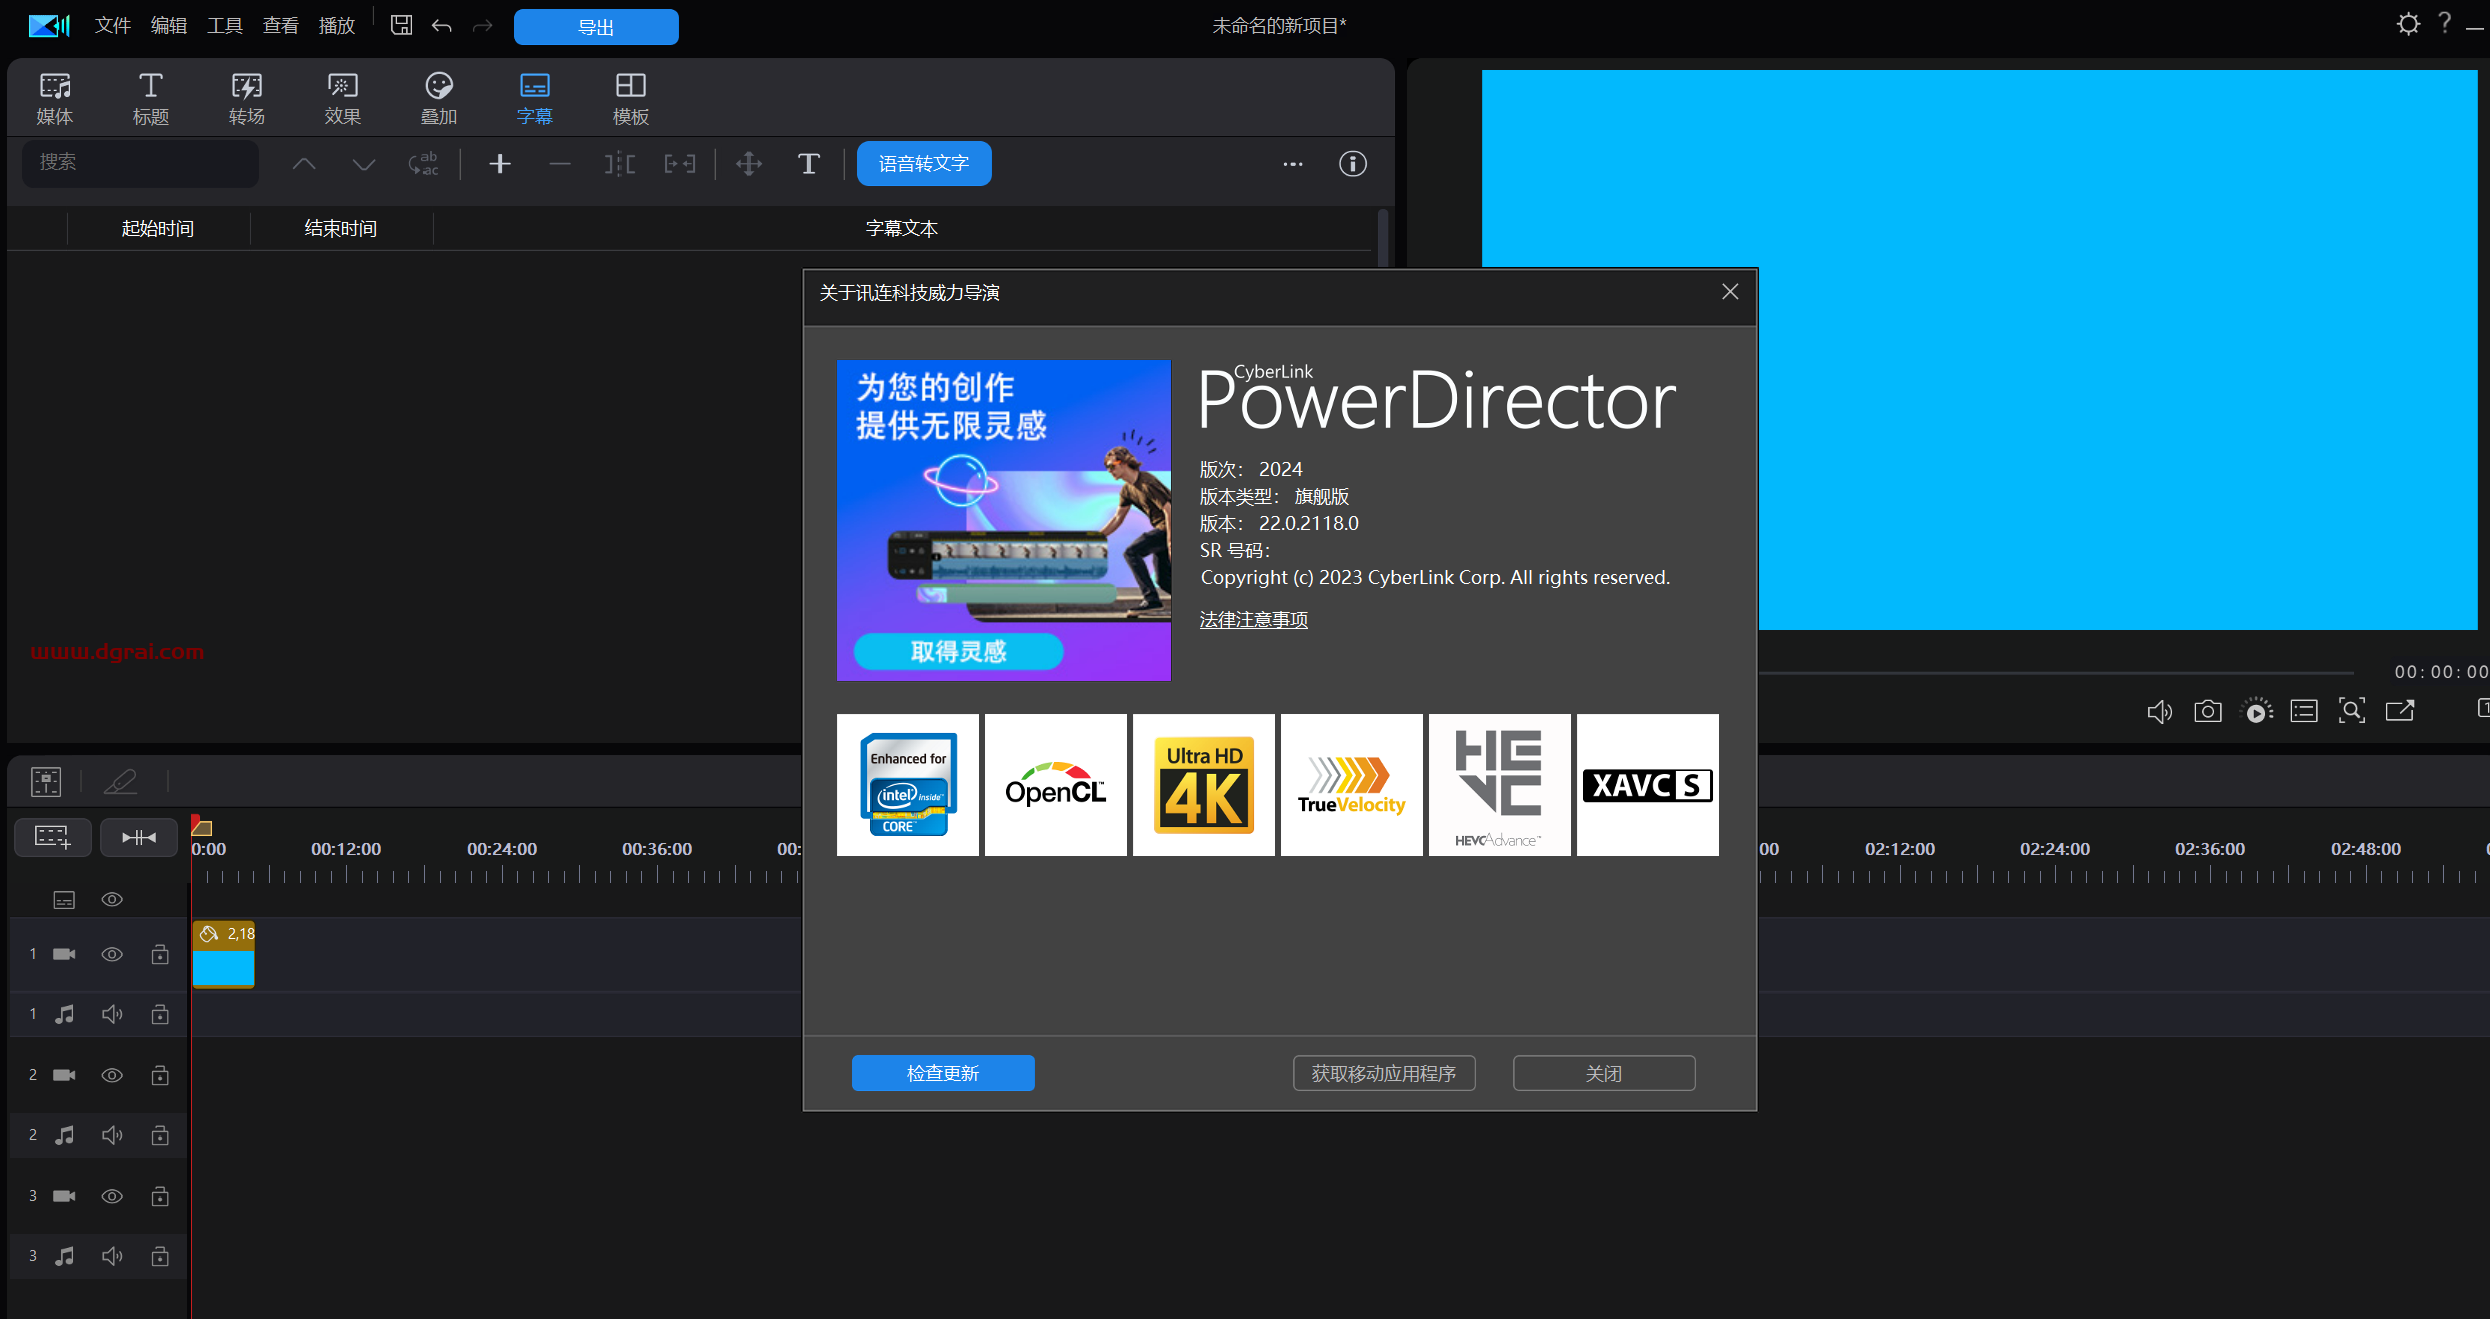2490x1319 pixels.
Task: Click the preview subtitle list icon
Action: pyautogui.click(x=2304, y=711)
